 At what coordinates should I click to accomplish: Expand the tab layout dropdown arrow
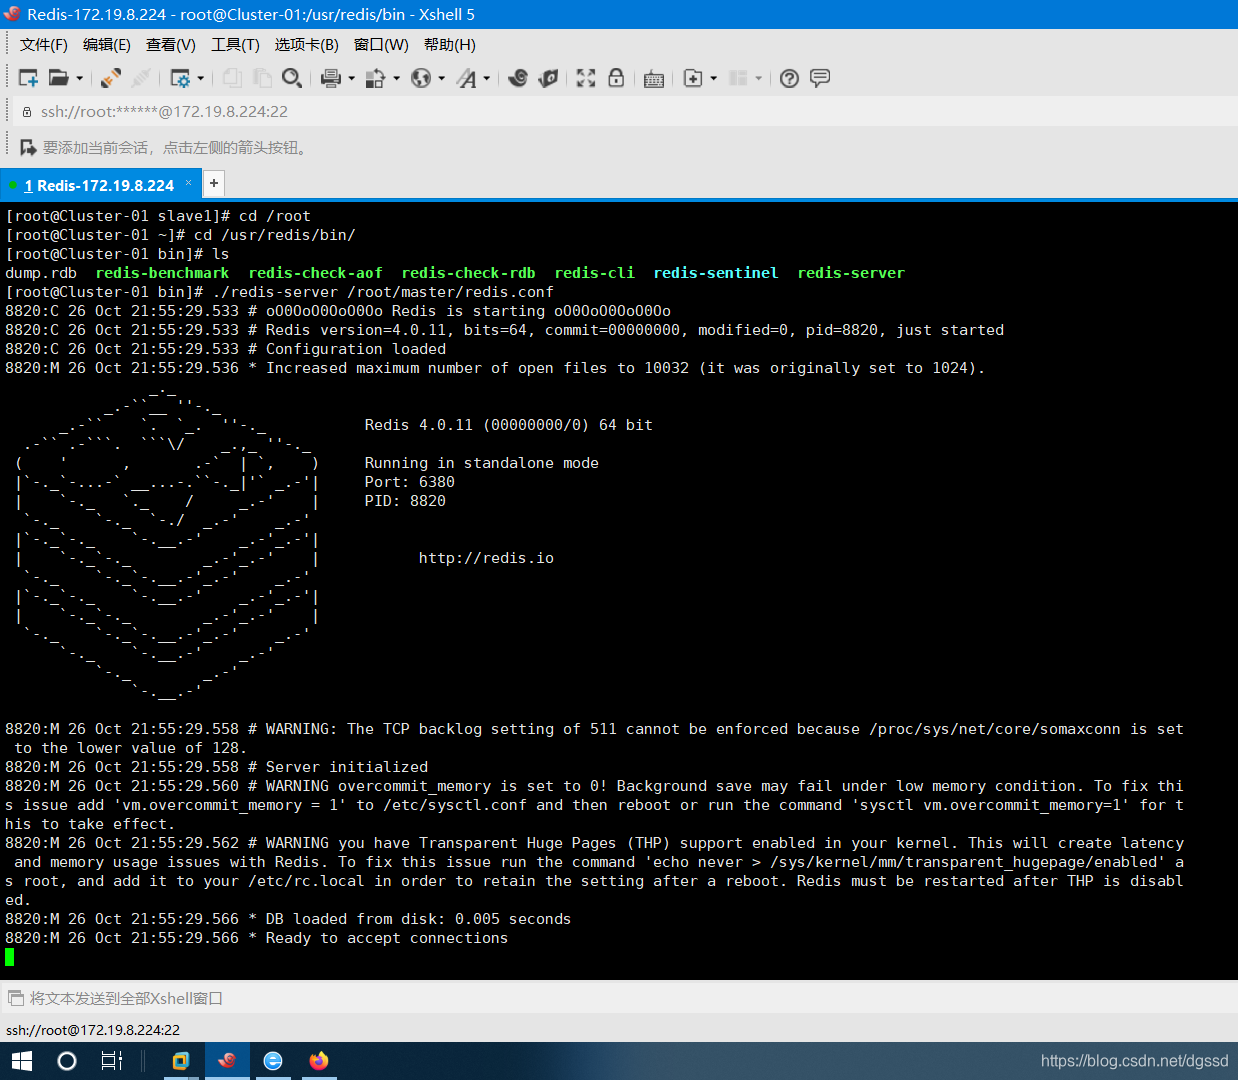(759, 78)
